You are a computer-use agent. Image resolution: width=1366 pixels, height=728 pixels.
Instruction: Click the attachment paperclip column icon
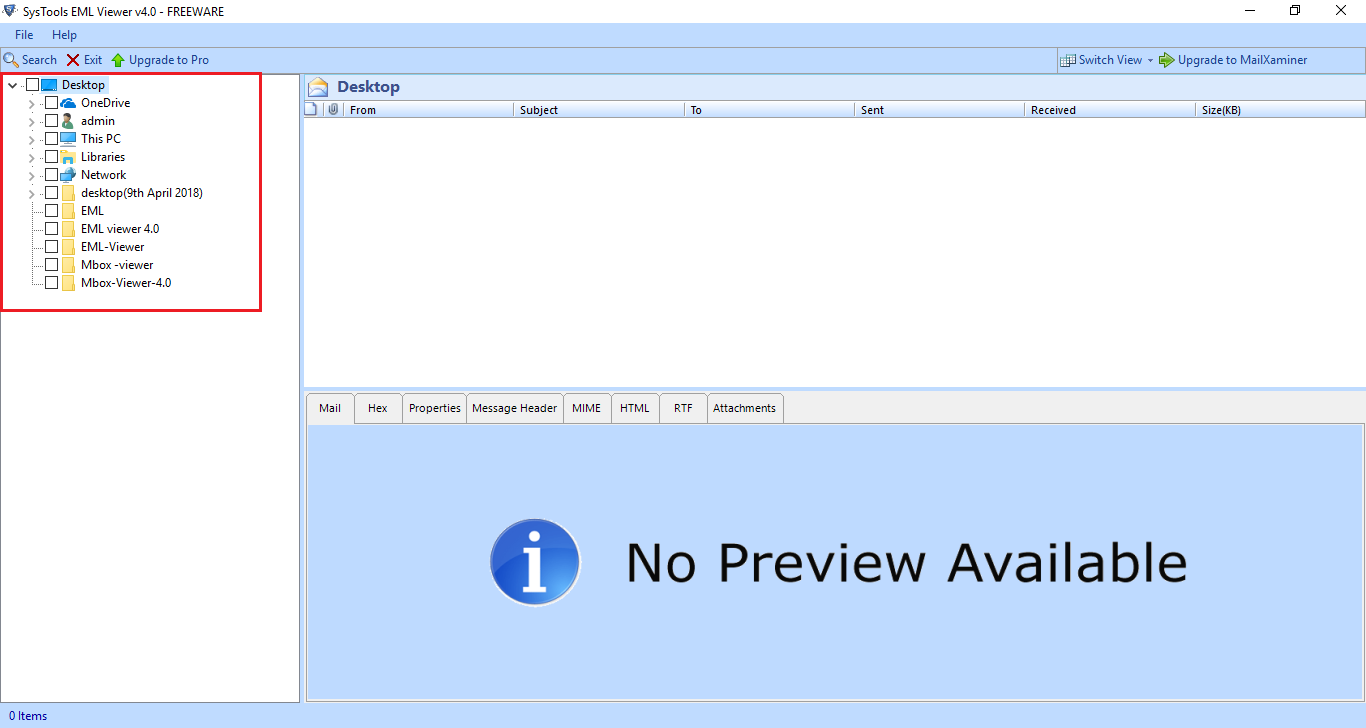333,109
